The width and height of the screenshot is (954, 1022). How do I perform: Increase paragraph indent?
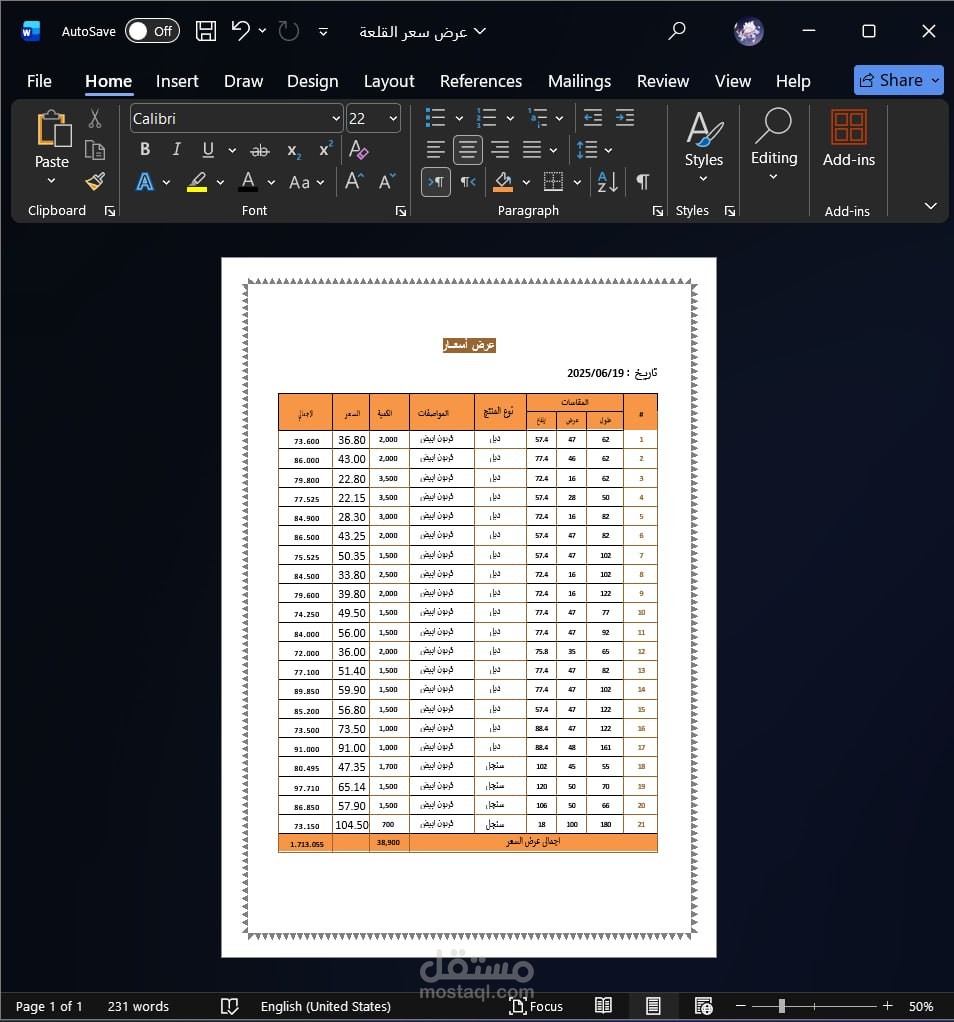pos(625,118)
